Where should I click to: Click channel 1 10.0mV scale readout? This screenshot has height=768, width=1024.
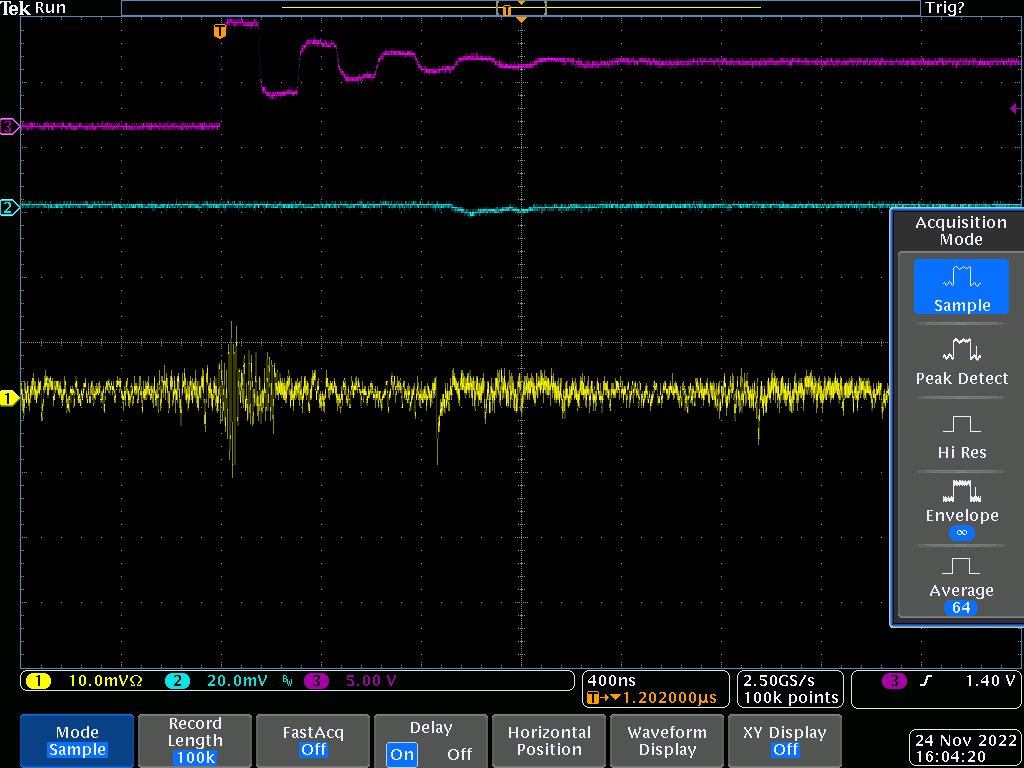(x=104, y=681)
